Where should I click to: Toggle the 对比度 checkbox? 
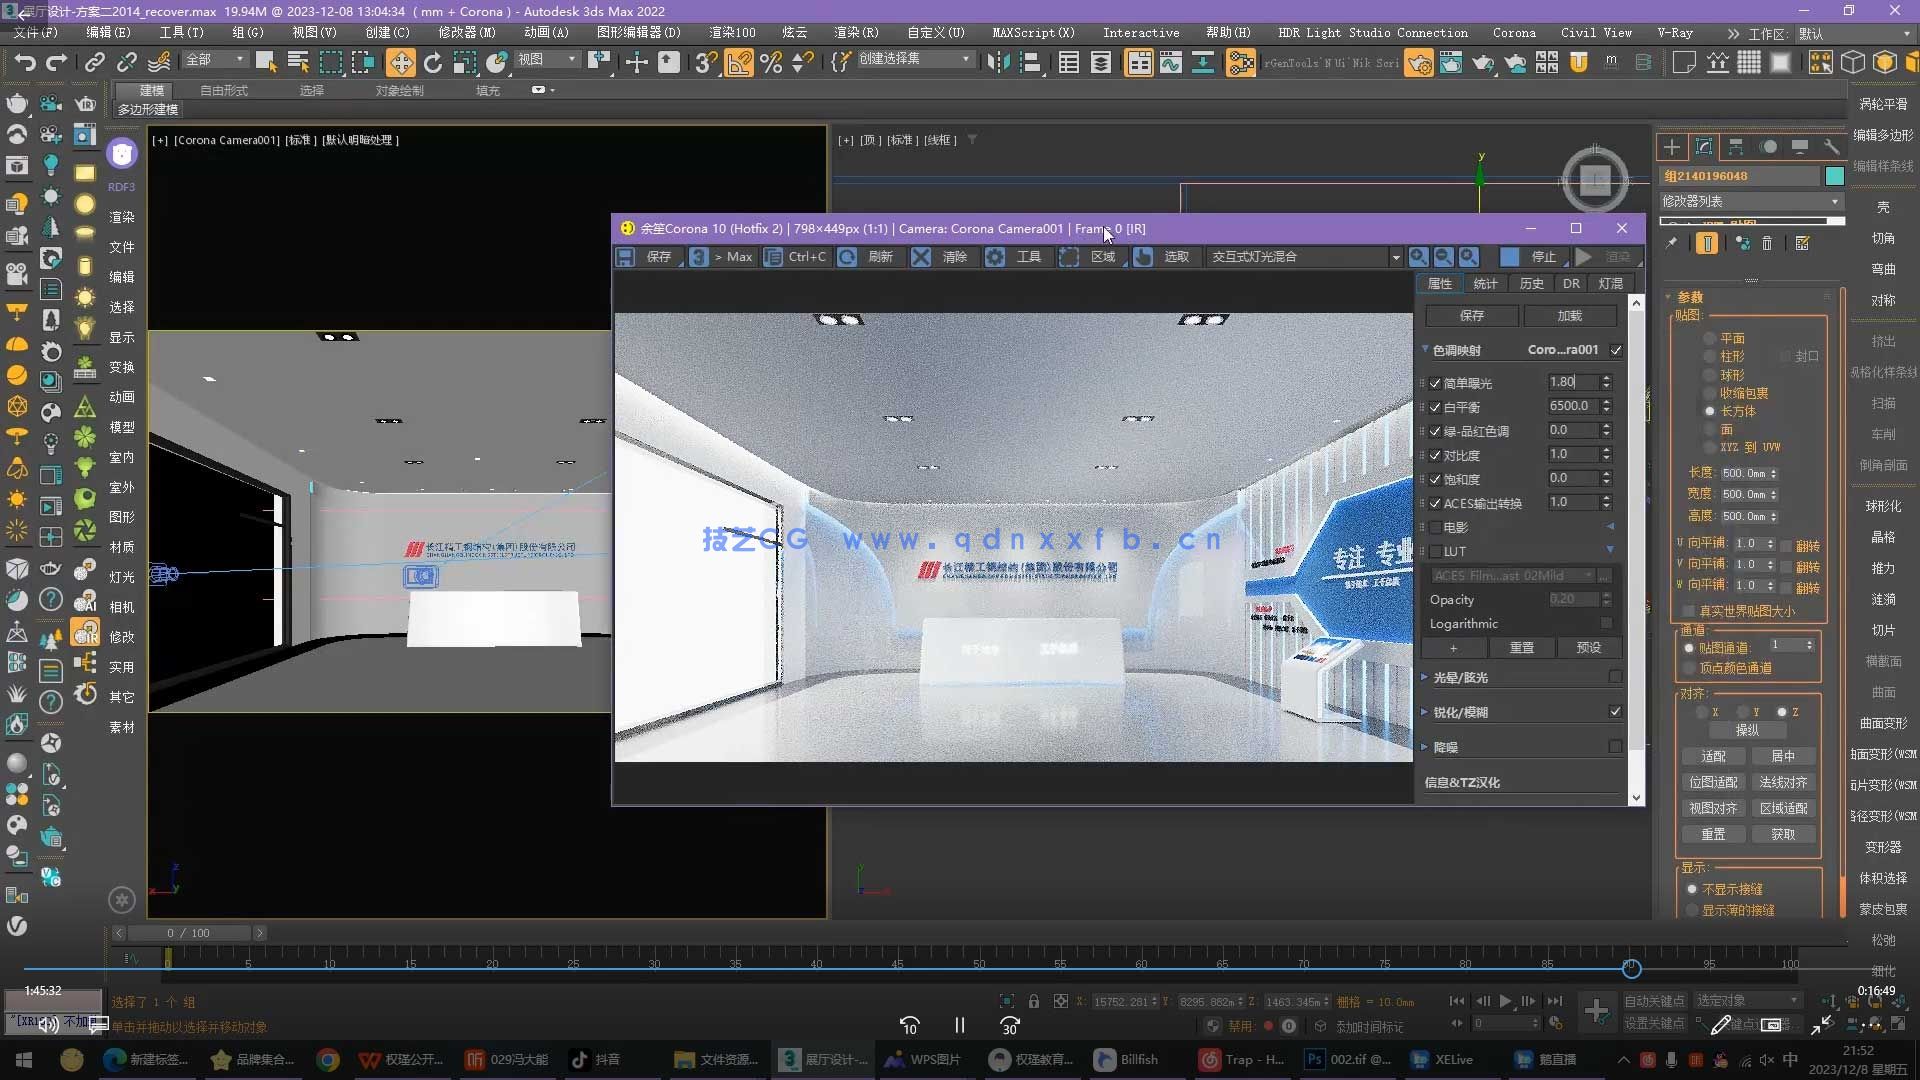[1435, 455]
